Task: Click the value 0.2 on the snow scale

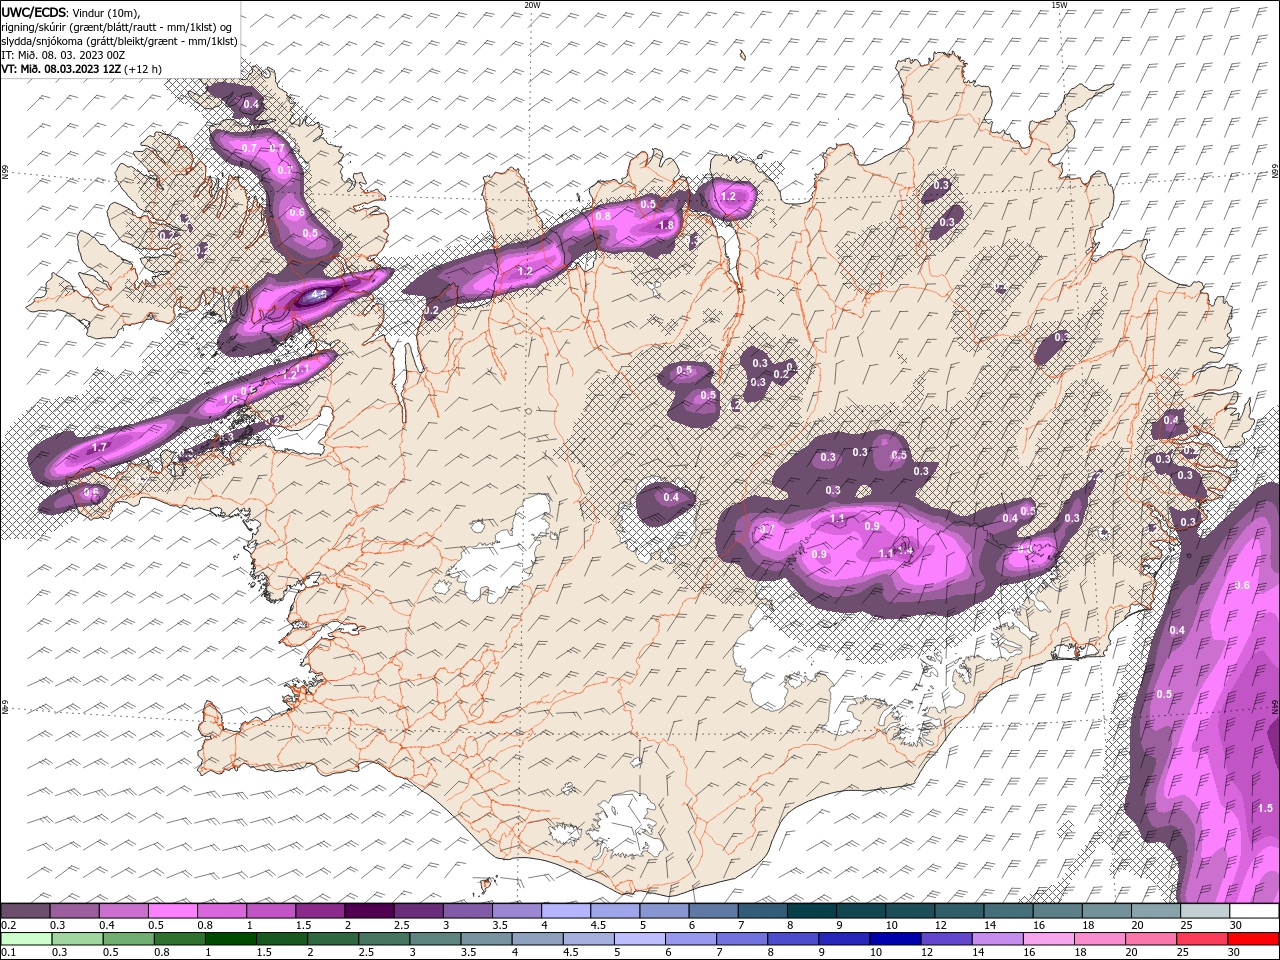Action: (8, 925)
